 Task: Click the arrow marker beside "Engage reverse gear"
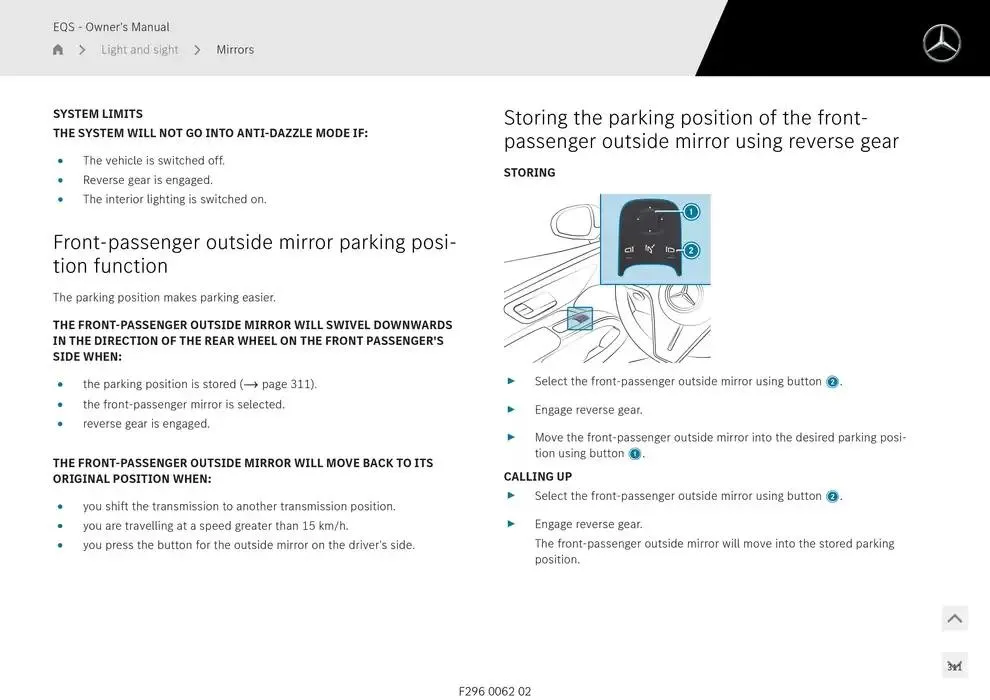[x=512, y=409]
